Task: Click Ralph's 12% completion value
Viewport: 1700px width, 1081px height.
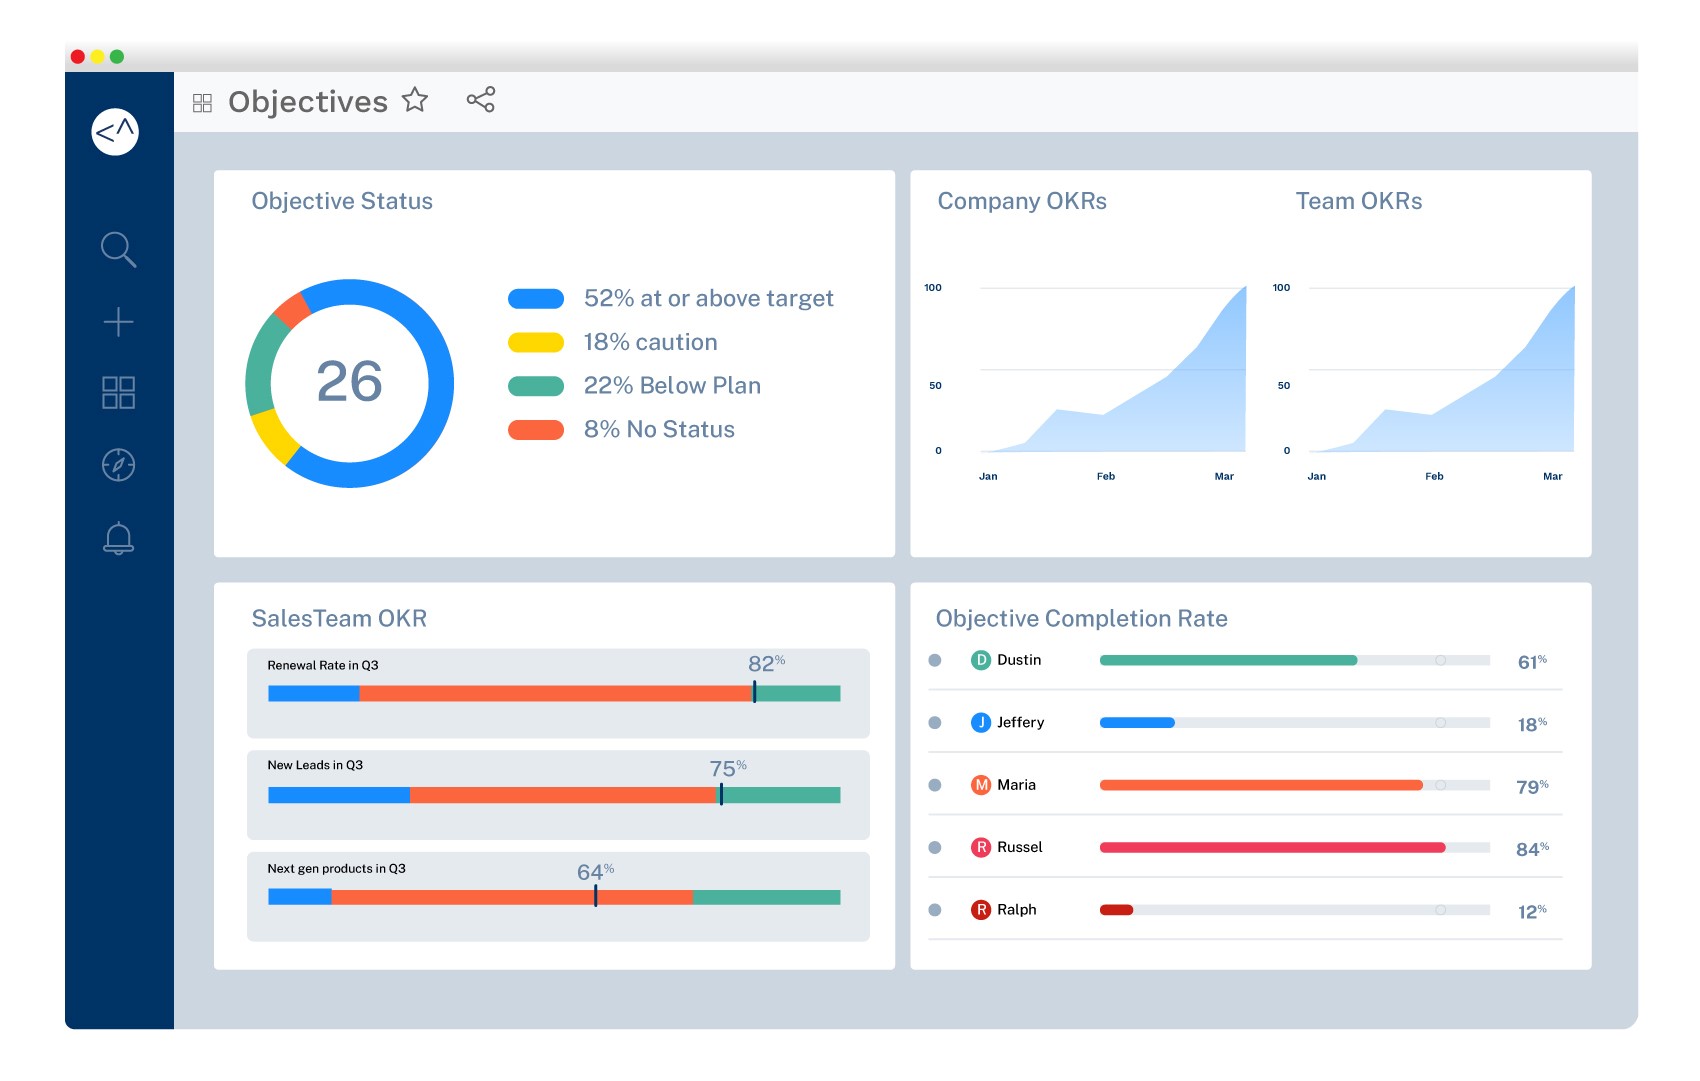Action: click(x=1532, y=912)
